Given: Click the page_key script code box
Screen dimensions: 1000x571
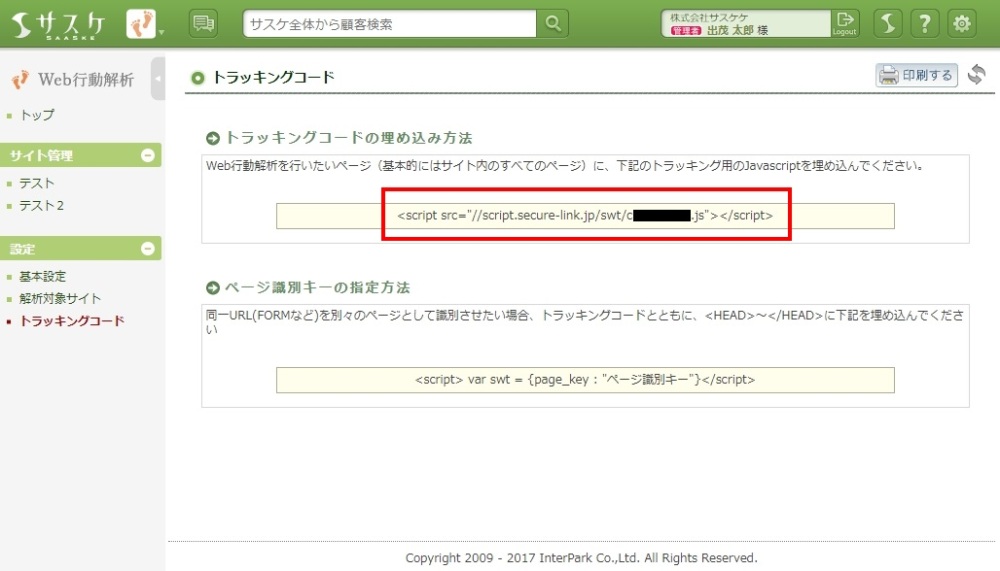Looking at the screenshot, I should coord(585,380).
